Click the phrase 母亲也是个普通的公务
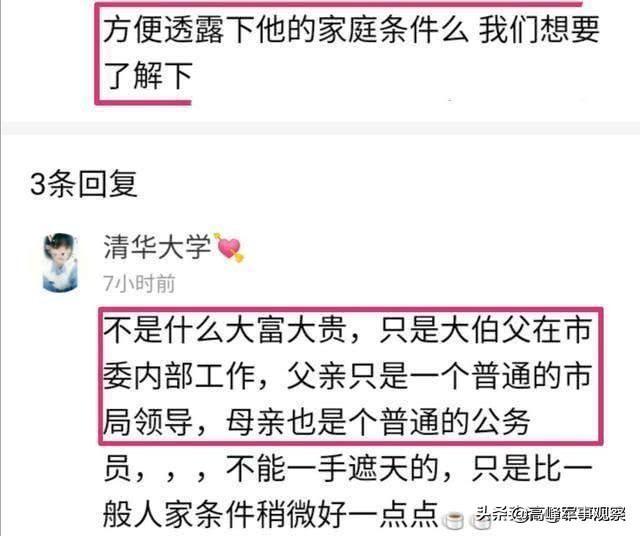The image size is (640, 536). point(378,422)
